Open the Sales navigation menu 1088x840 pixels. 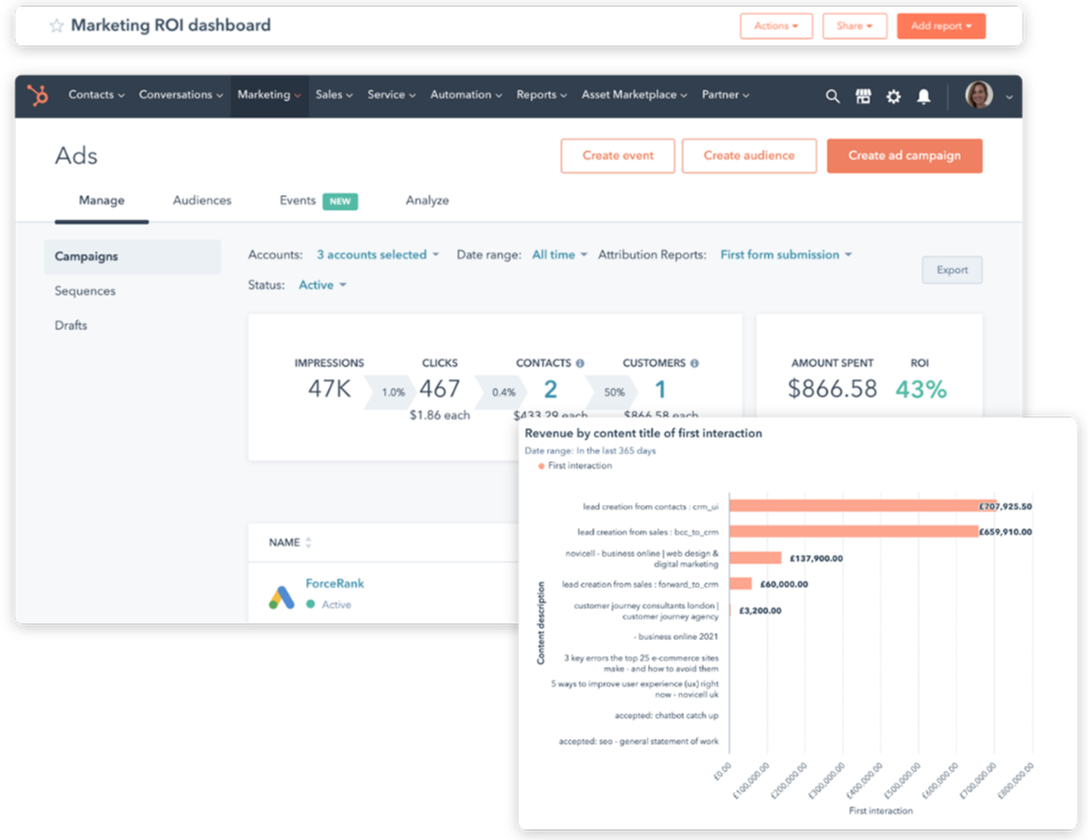point(334,95)
